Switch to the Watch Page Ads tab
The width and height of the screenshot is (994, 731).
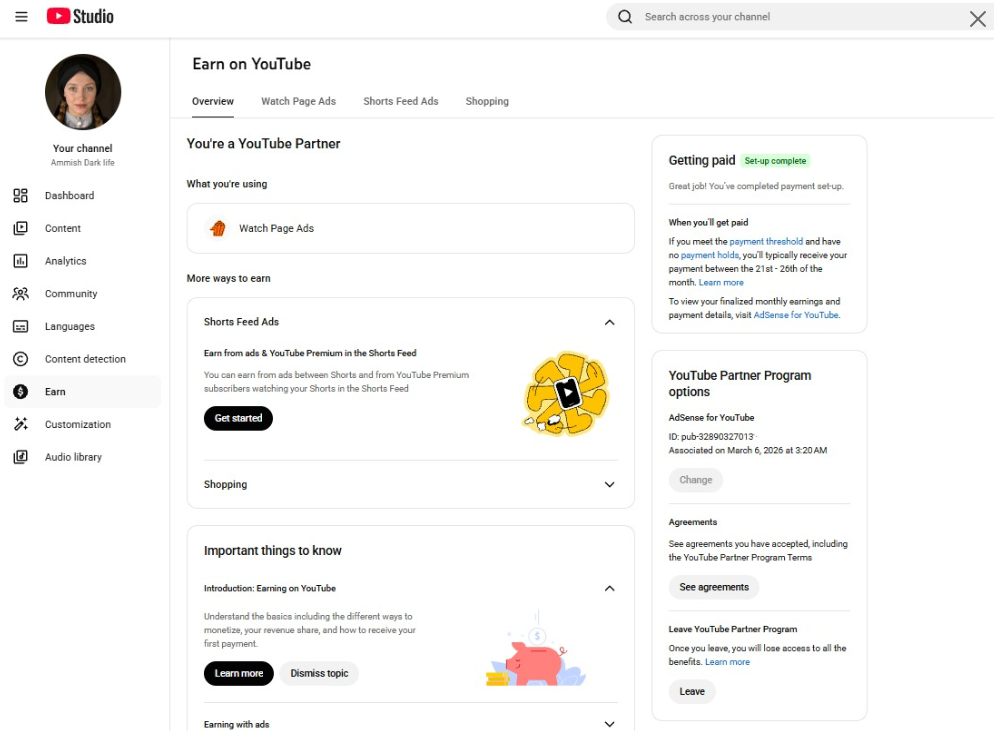tap(299, 101)
